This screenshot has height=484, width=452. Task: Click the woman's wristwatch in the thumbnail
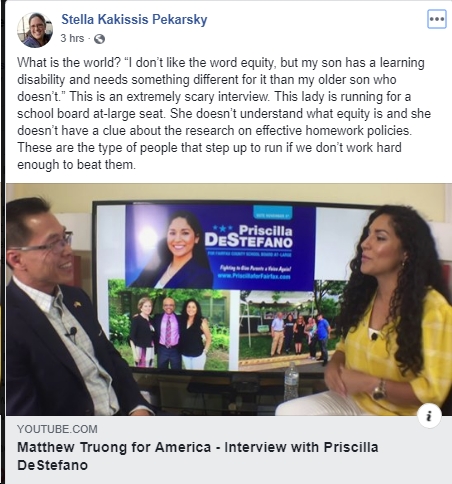point(379,389)
